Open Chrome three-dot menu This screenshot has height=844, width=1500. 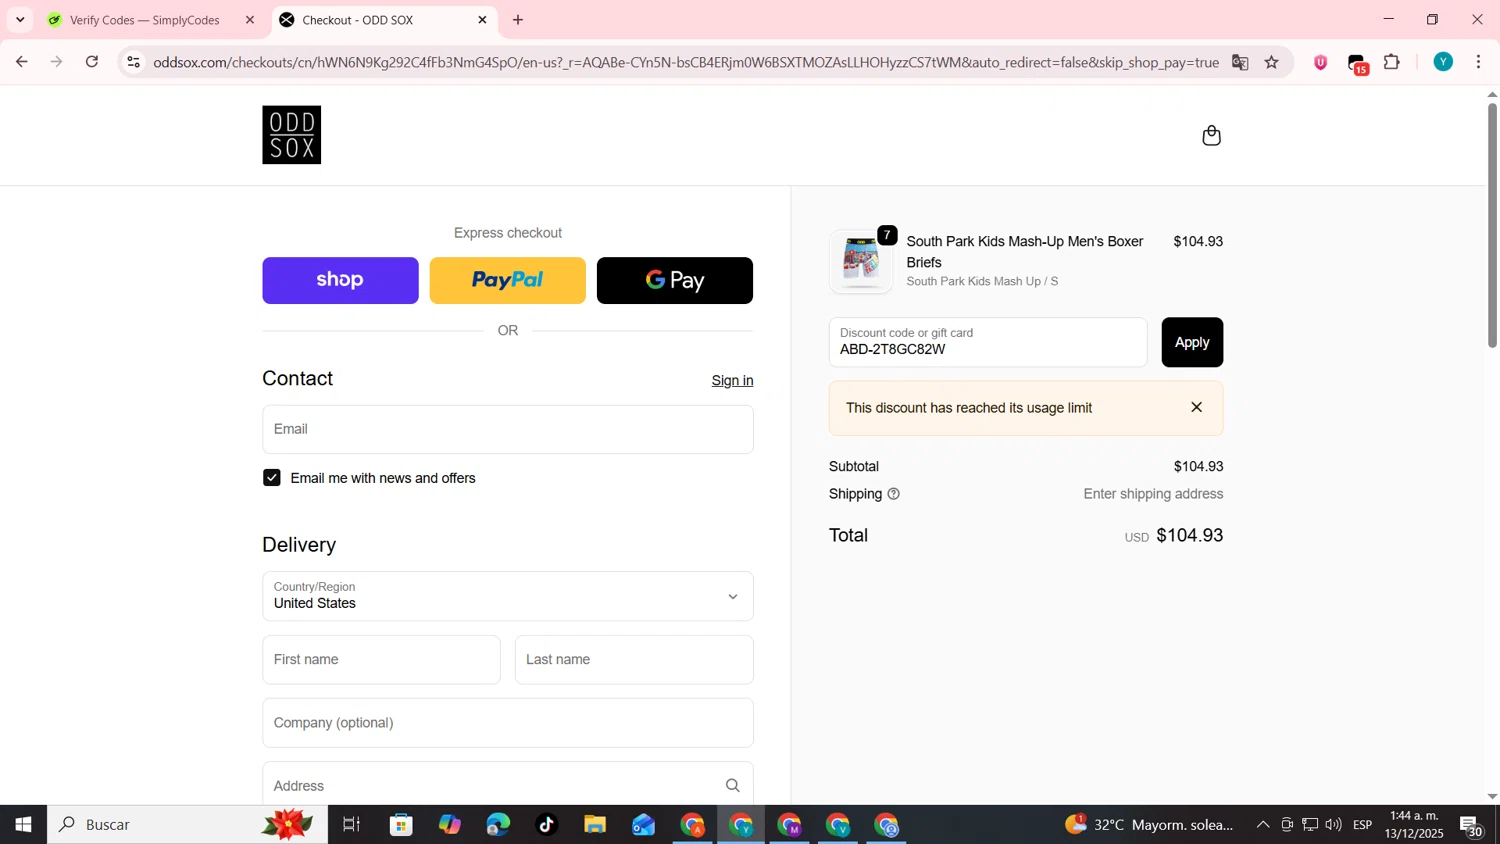click(x=1479, y=62)
